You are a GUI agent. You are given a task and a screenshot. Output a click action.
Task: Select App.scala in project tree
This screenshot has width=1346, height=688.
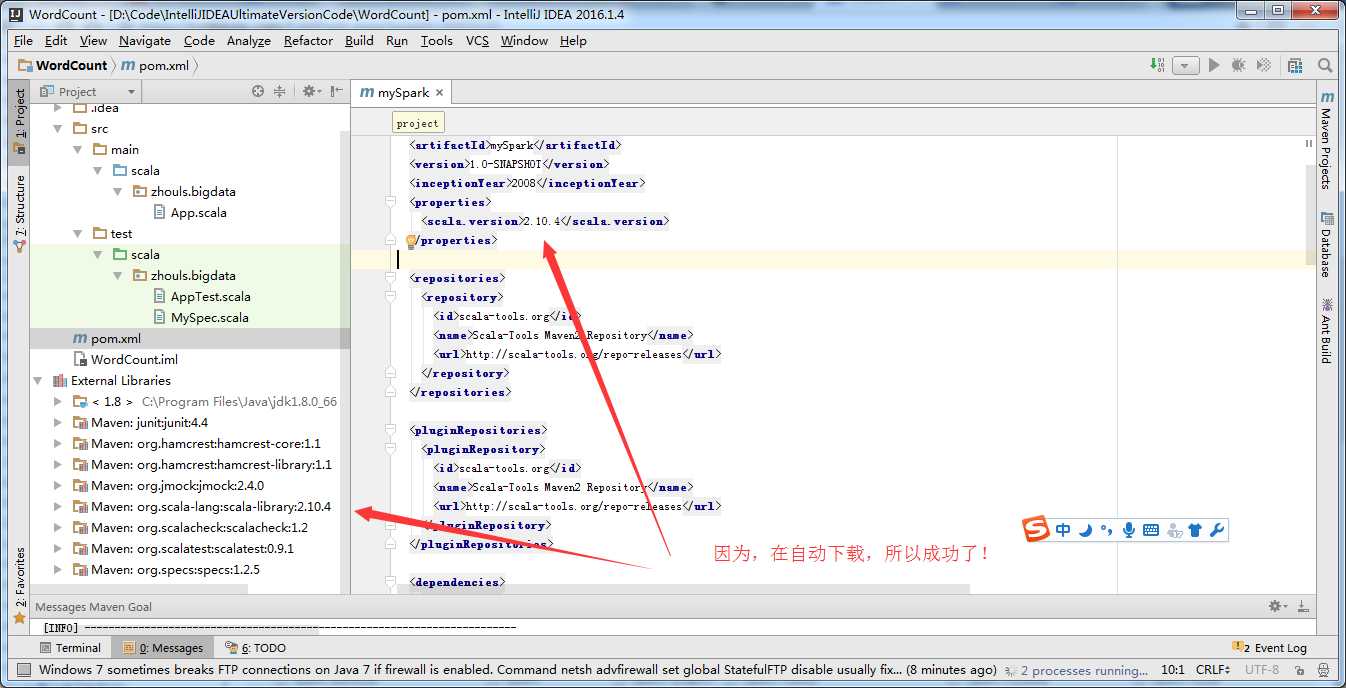[191, 212]
